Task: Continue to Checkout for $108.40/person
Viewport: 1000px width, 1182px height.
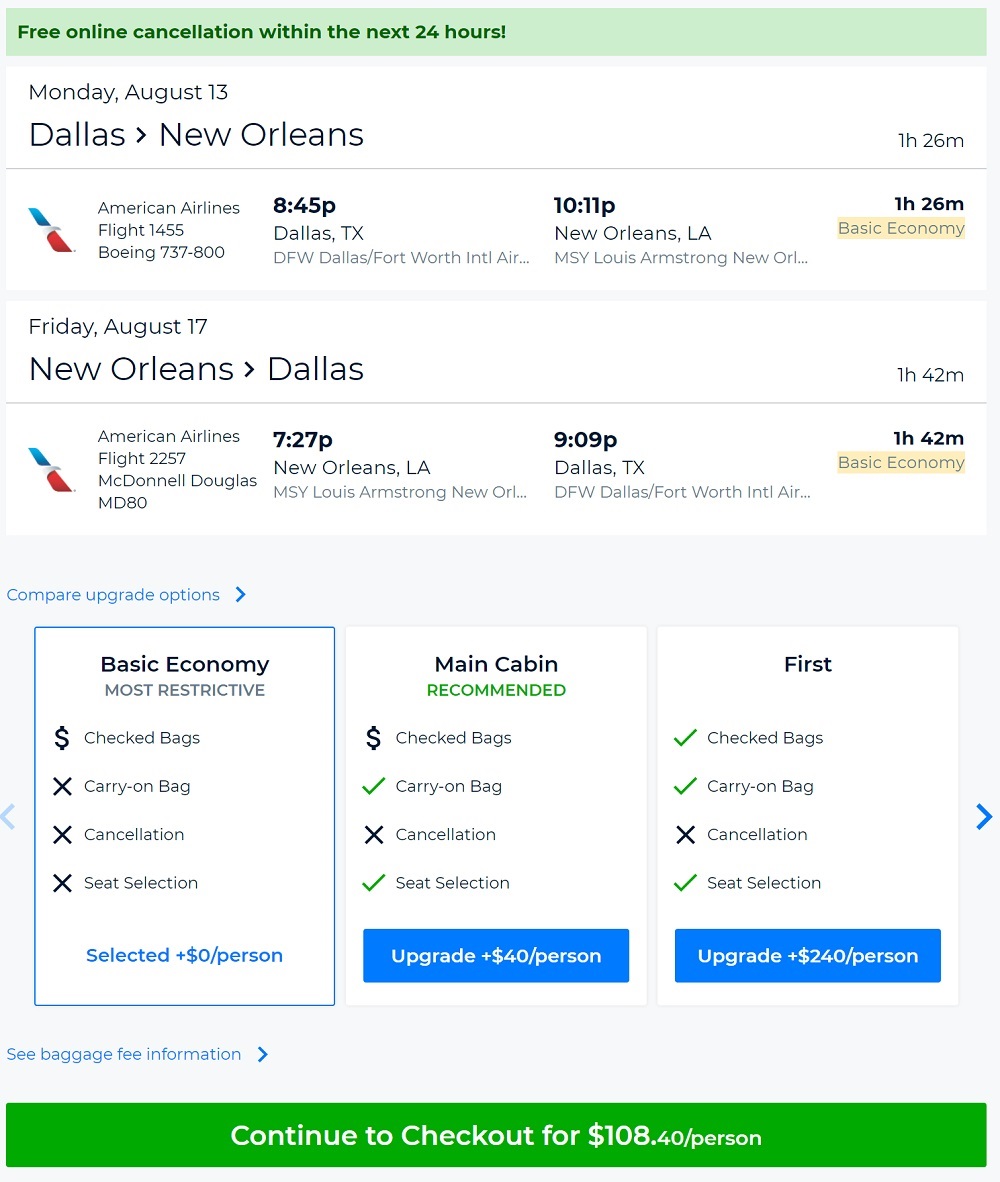Action: click(496, 1136)
